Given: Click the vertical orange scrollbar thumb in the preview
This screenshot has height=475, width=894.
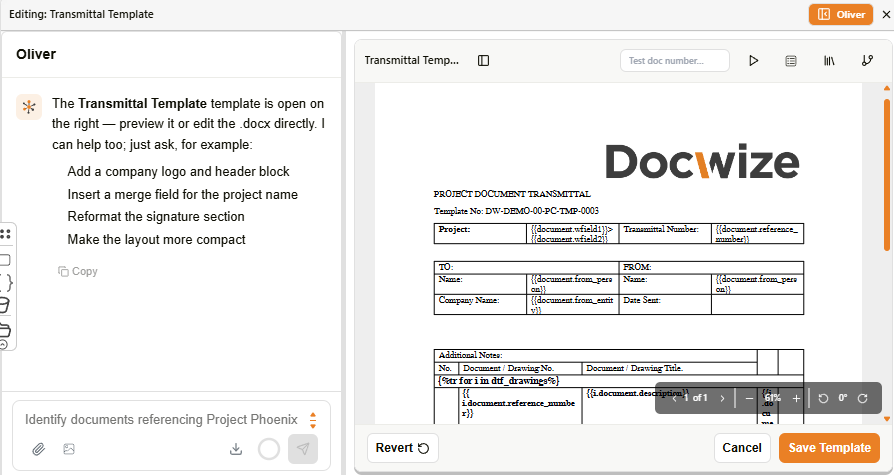Looking at the screenshot, I should point(887,175).
